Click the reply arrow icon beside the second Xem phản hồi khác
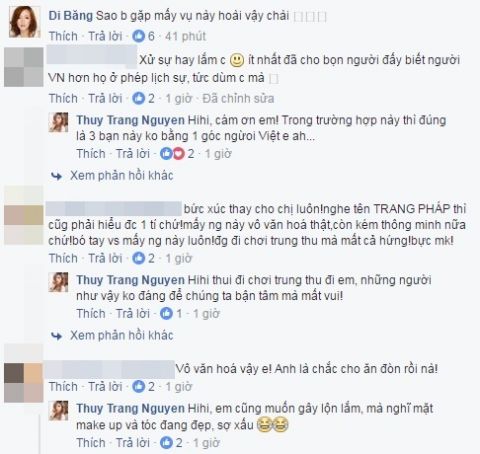This screenshot has width=480, height=454. pyautogui.click(x=56, y=336)
